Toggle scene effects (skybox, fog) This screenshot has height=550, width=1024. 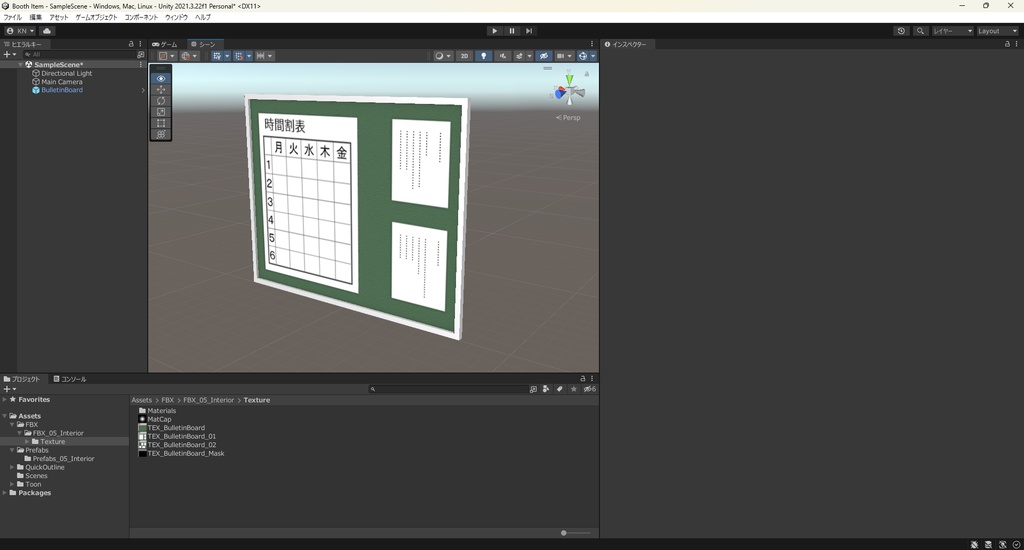tap(519, 56)
